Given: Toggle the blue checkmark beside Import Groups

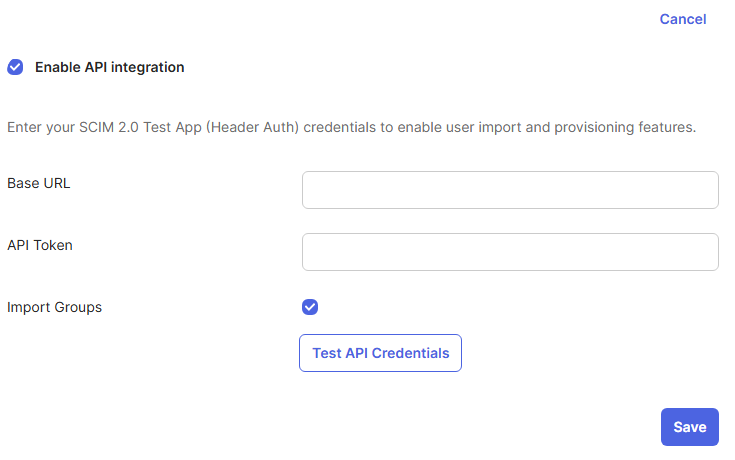Looking at the screenshot, I should pyautogui.click(x=310, y=307).
